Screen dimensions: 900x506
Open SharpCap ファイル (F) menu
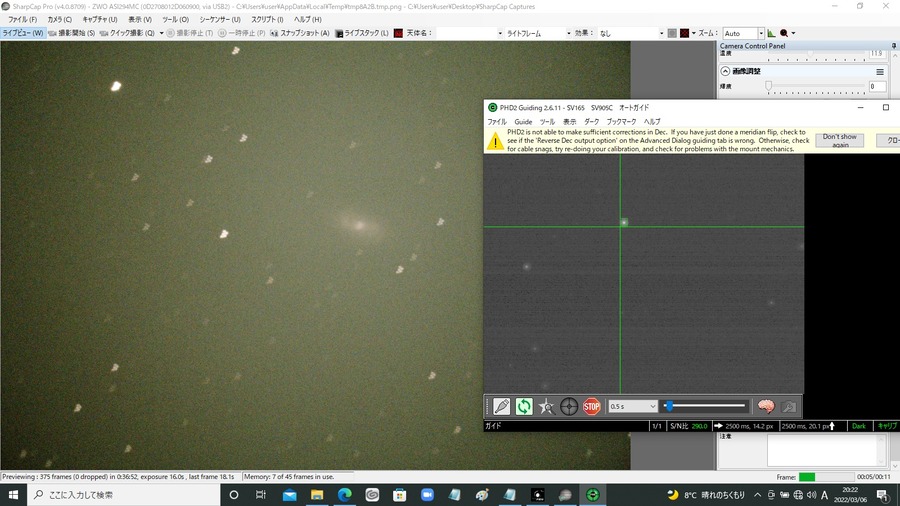[x=22, y=19]
